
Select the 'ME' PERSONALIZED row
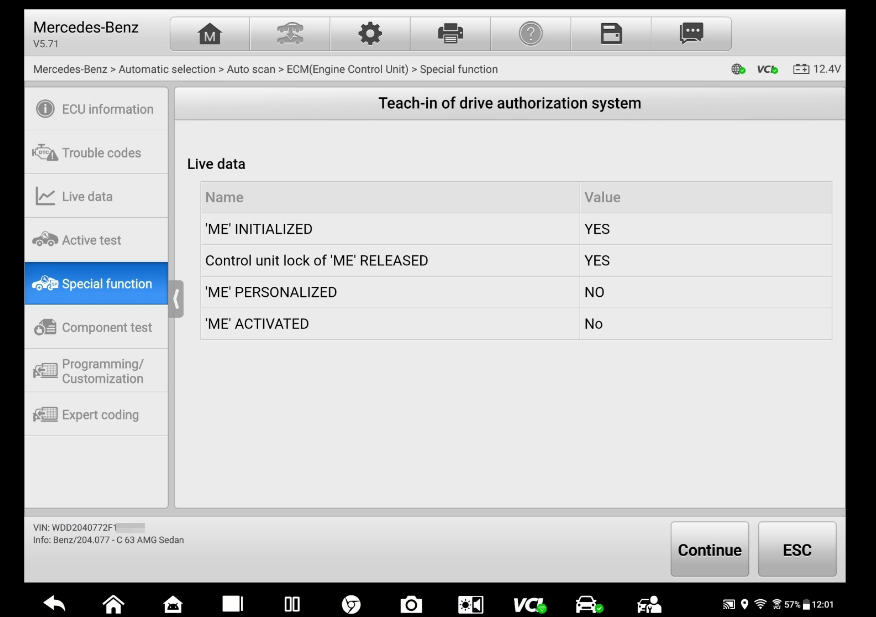tap(516, 292)
